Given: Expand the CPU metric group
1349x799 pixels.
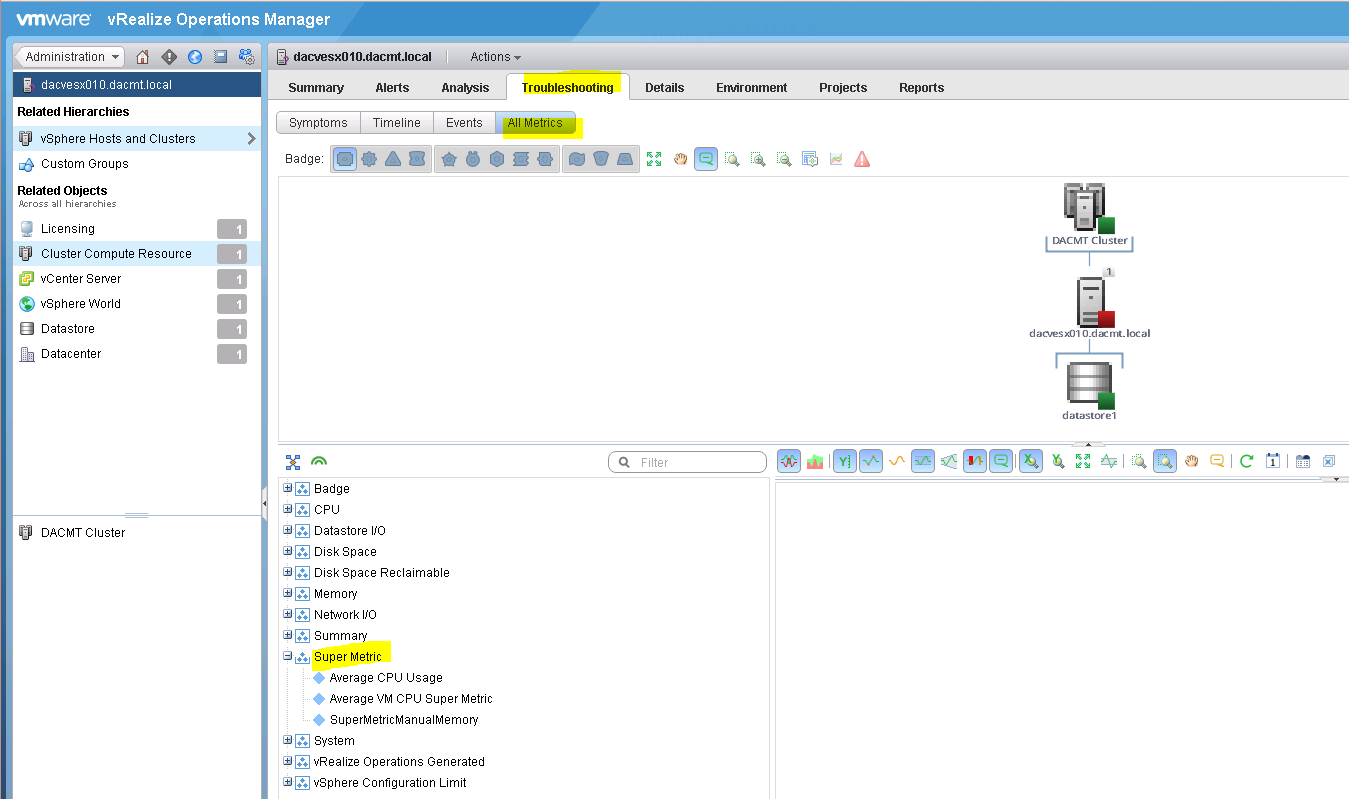Looking at the screenshot, I should click(288, 509).
